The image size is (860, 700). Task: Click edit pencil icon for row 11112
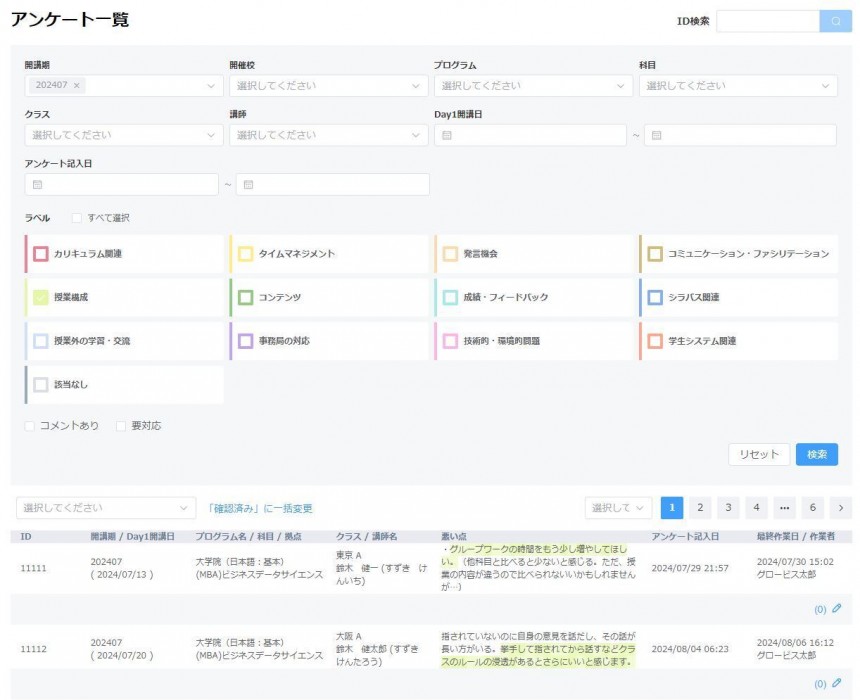click(836, 684)
